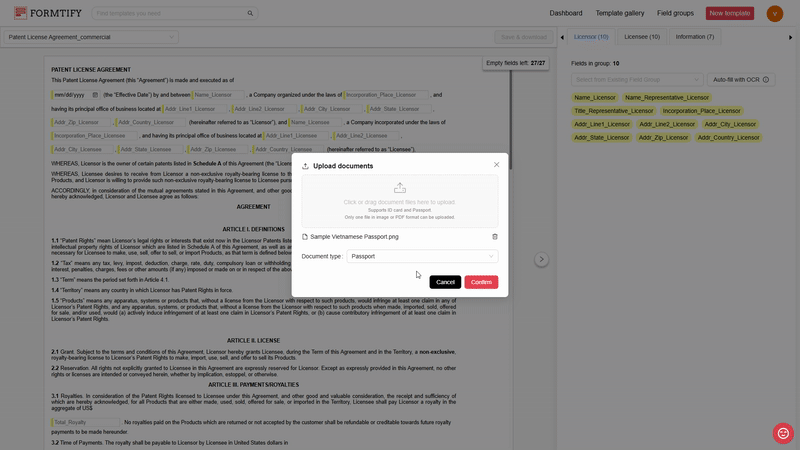Close the Upload documents dialog
The width and height of the screenshot is (800, 450).
496,165
